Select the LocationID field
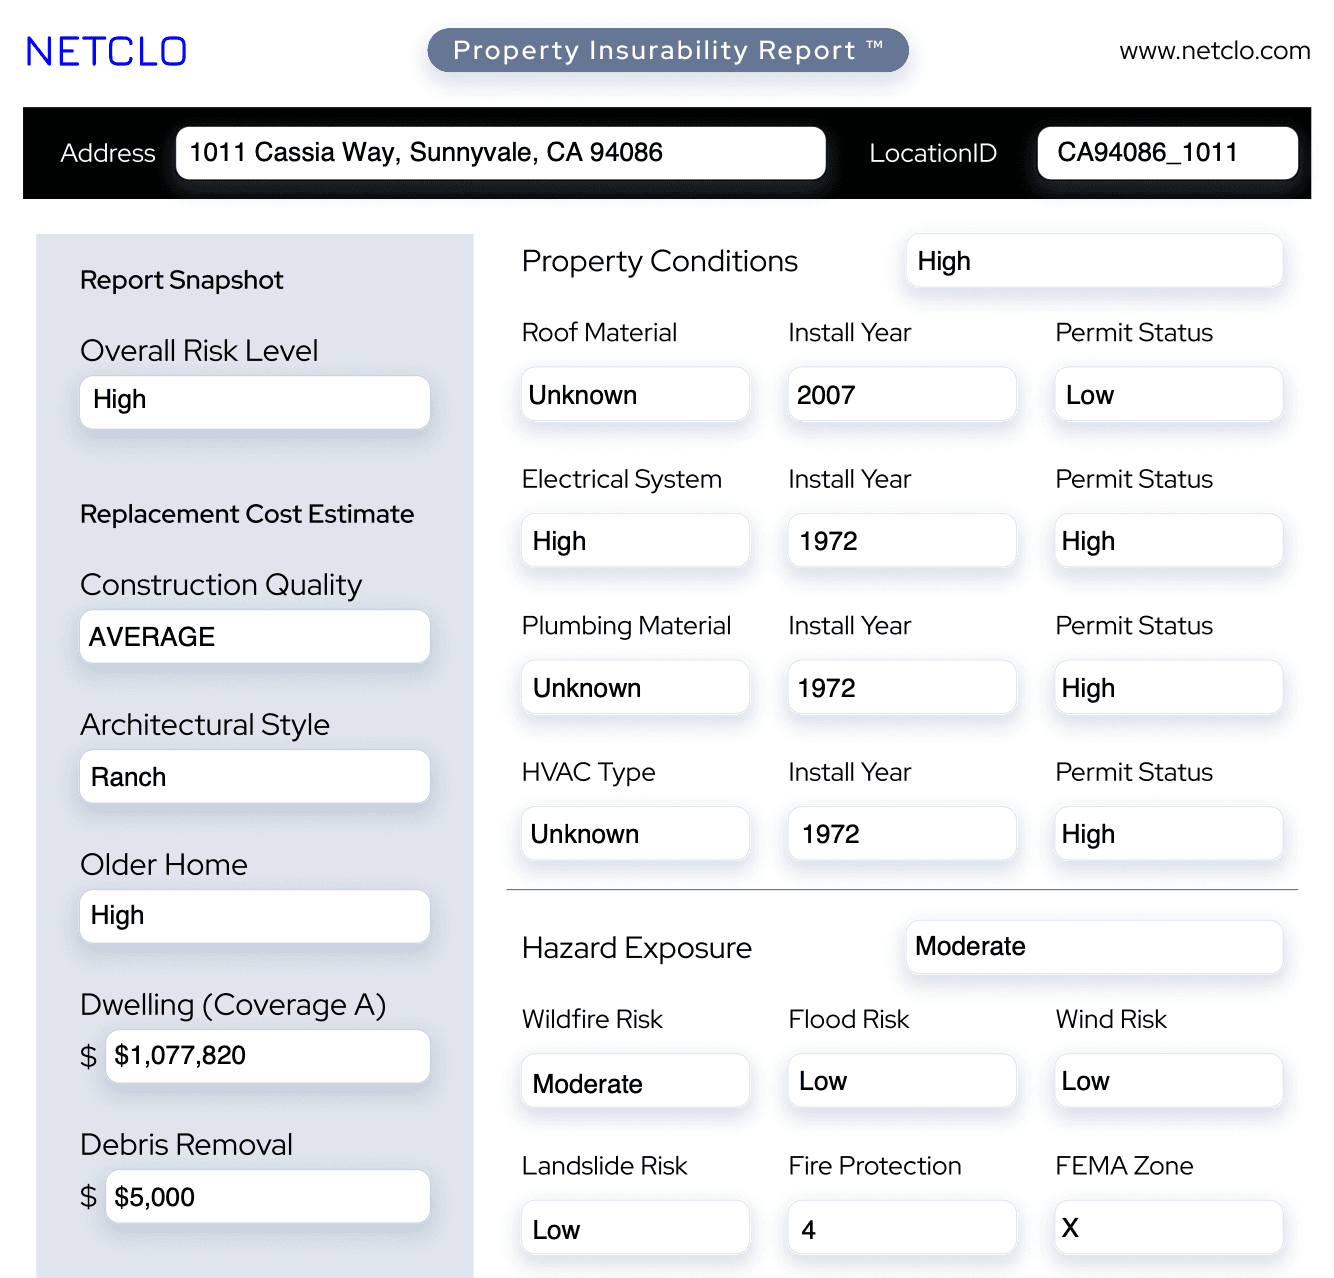1334x1278 pixels. point(1167,153)
